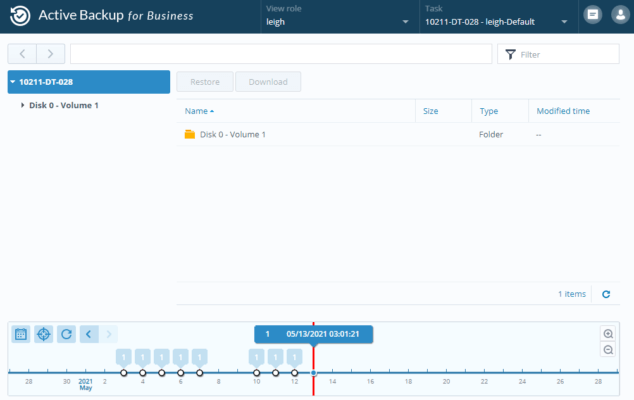This screenshot has height=400, width=634.
Task: Open the notifications message icon
Action: [593, 15]
